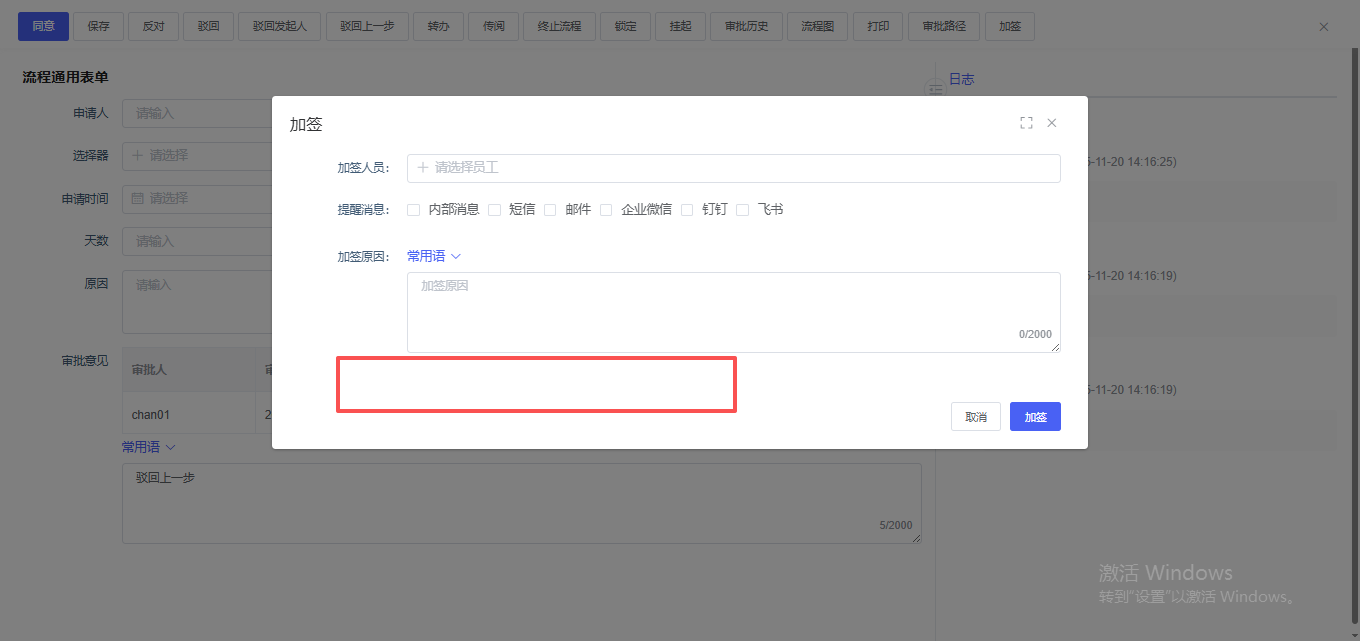Click the calendar icon in 申请时间 field
Viewport: 1360px width, 641px height.
138,199
